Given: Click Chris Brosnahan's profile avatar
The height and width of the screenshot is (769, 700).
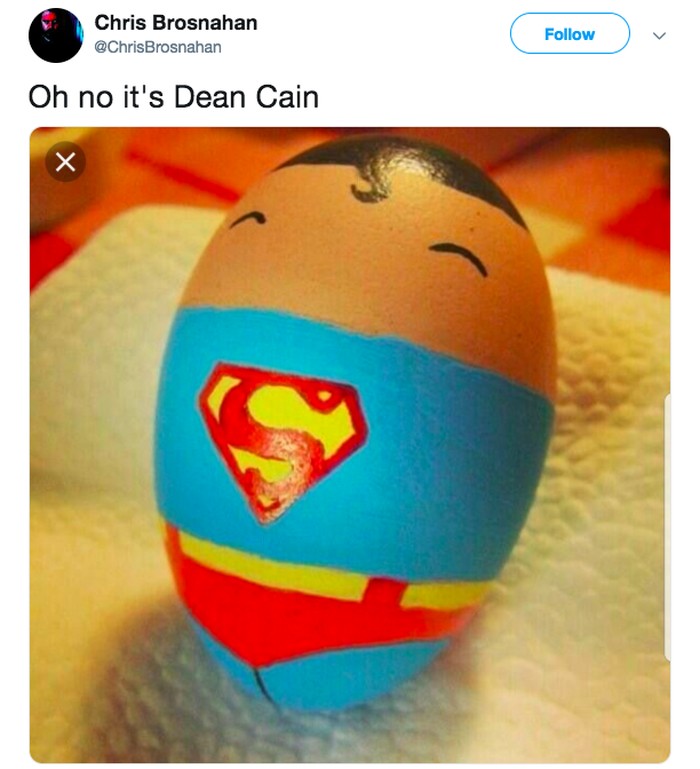Looking at the screenshot, I should pyautogui.click(x=55, y=35).
